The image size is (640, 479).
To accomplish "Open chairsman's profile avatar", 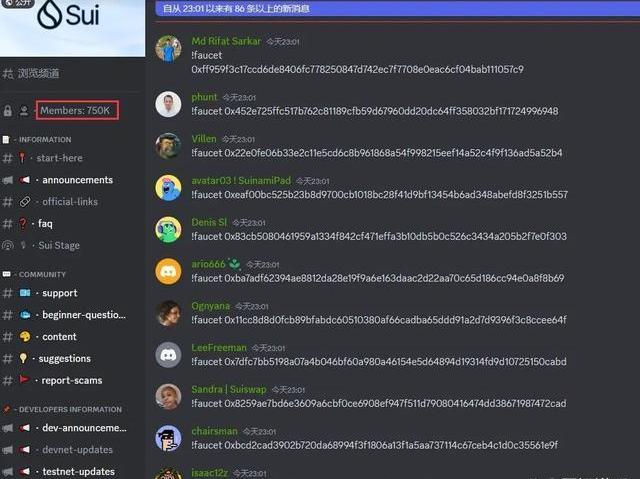I will [168, 439].
